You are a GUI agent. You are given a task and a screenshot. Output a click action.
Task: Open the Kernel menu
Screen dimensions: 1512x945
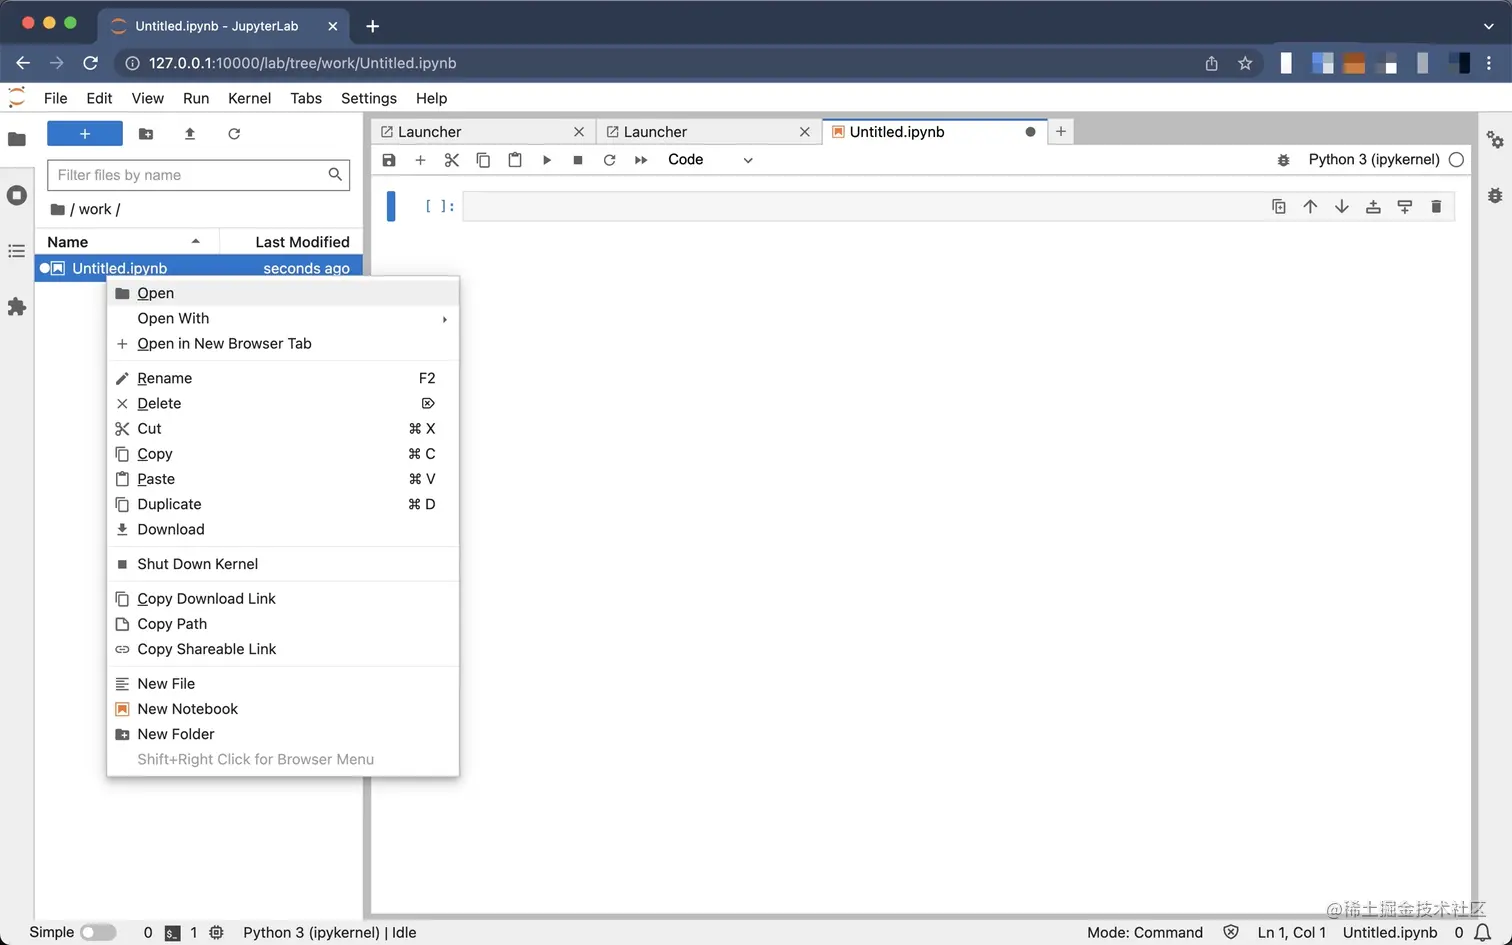click(x=249, y=98)
